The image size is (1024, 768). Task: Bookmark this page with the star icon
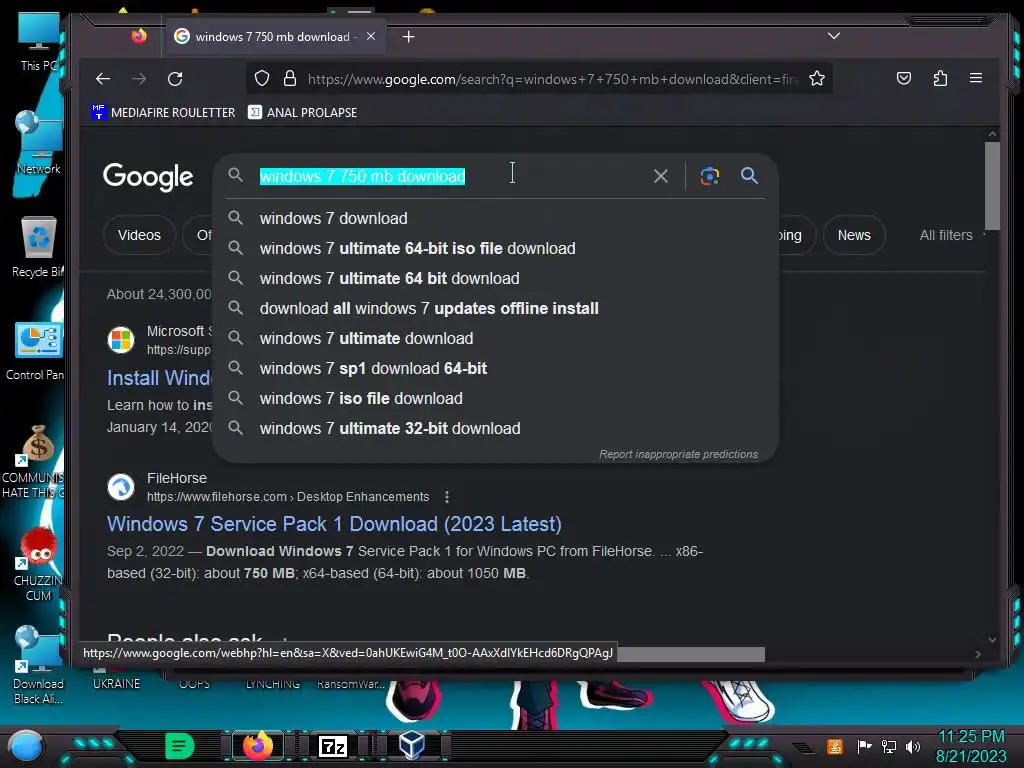(817, 79)
